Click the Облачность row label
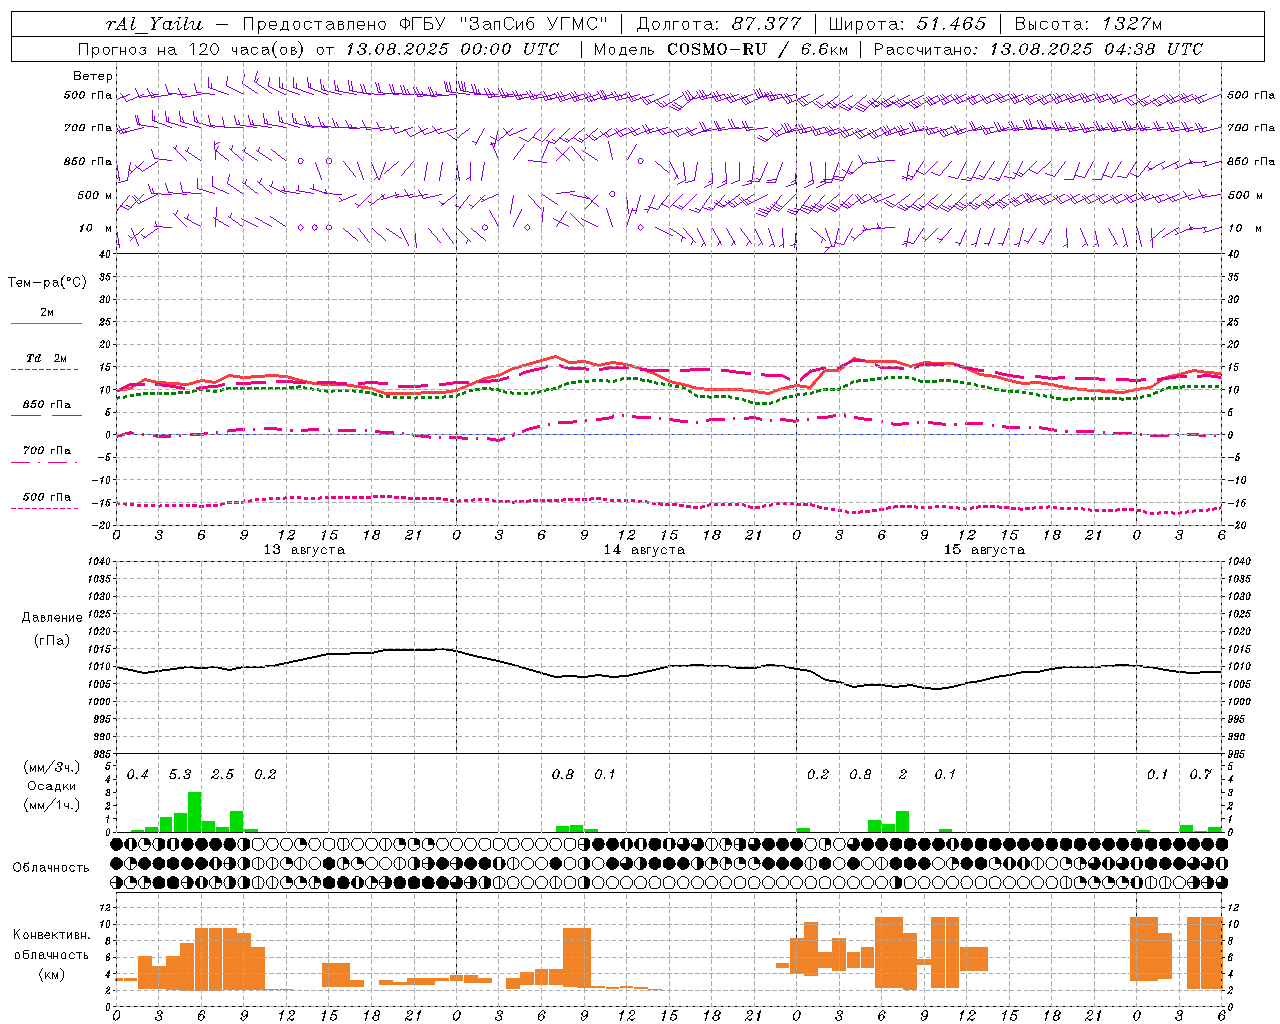 [x=51, y=868]
